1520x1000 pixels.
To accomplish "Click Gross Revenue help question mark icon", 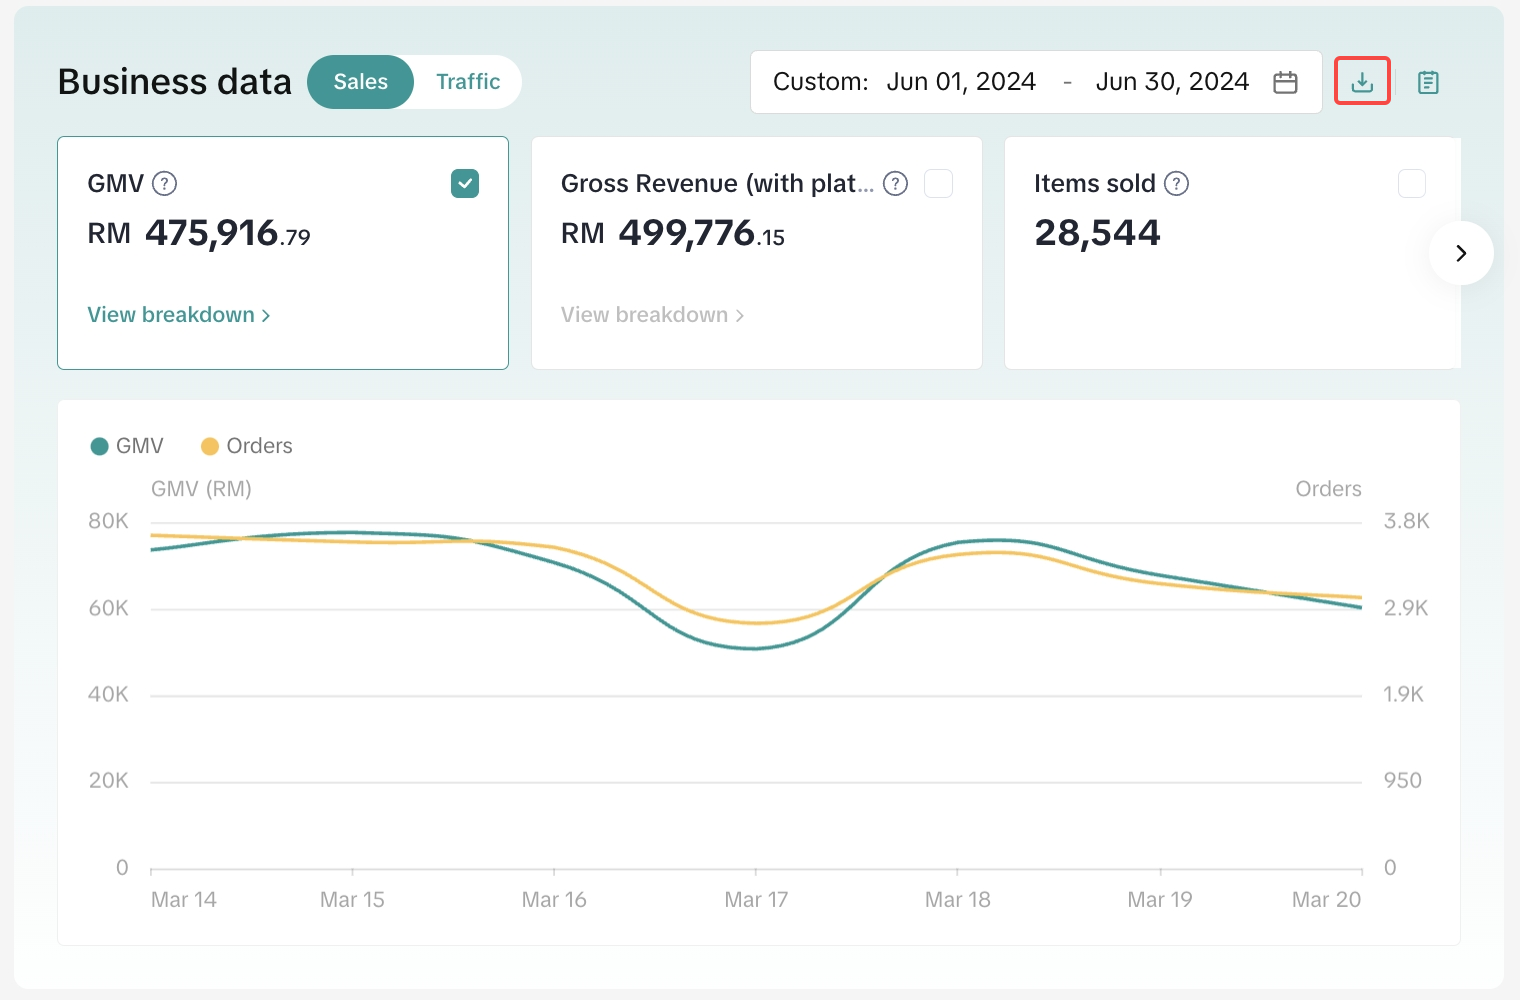I will click(x=896, y=184).
